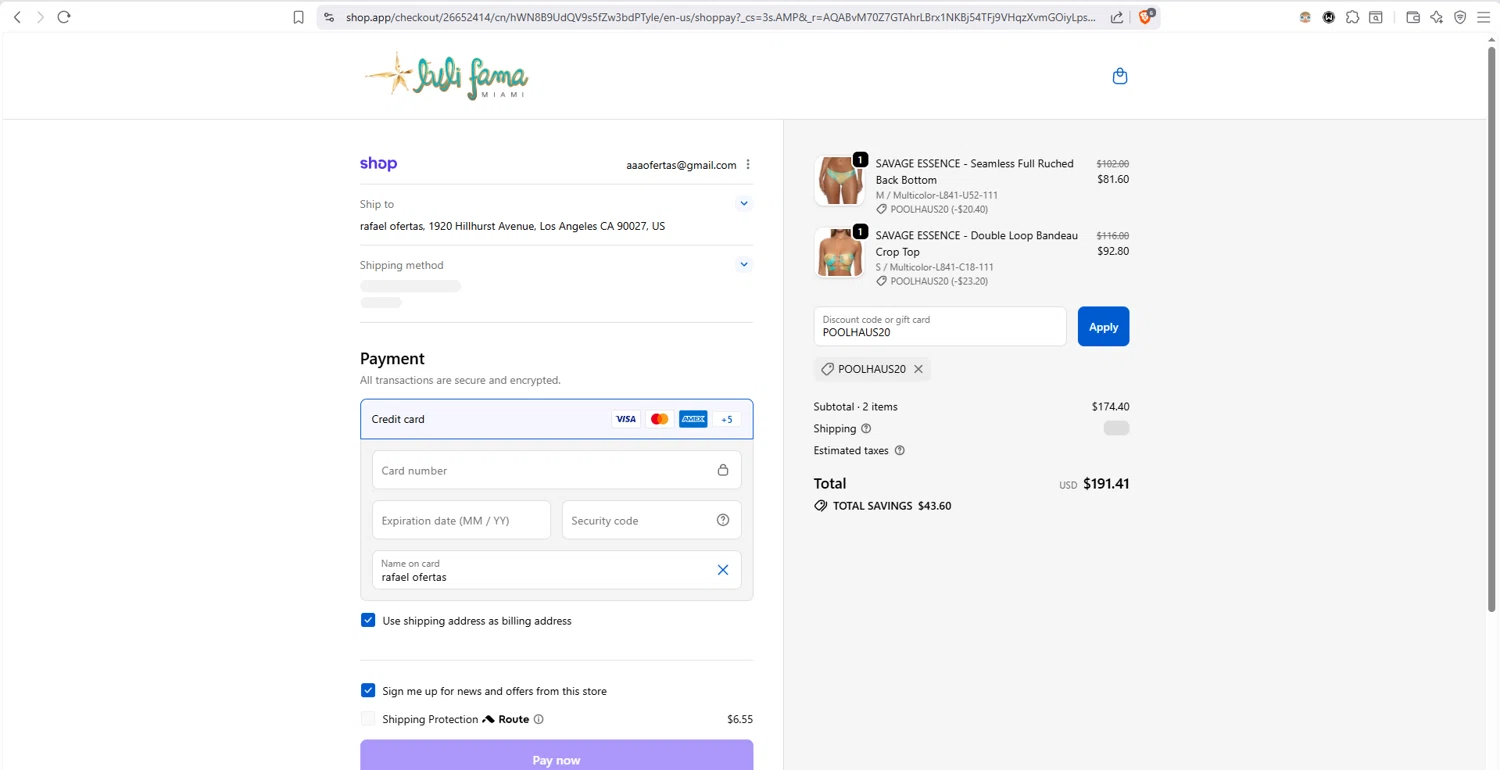Apply the discount code
Viewport: 1500px width, 770px height.
(x=1103, y=326)
